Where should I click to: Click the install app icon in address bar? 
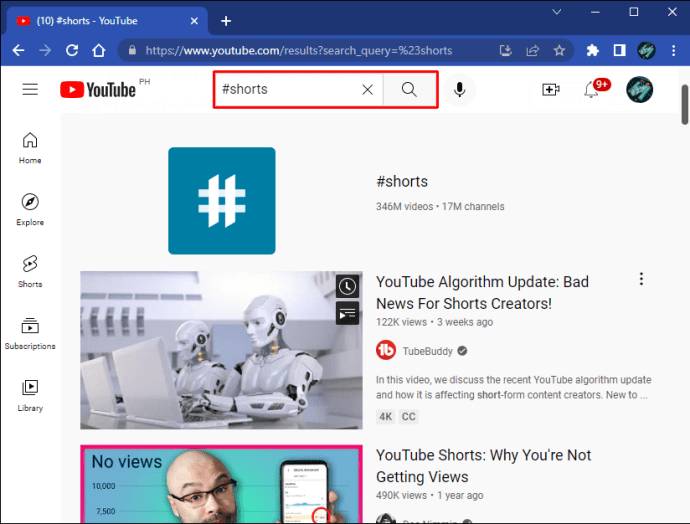(x=506, y=51)
